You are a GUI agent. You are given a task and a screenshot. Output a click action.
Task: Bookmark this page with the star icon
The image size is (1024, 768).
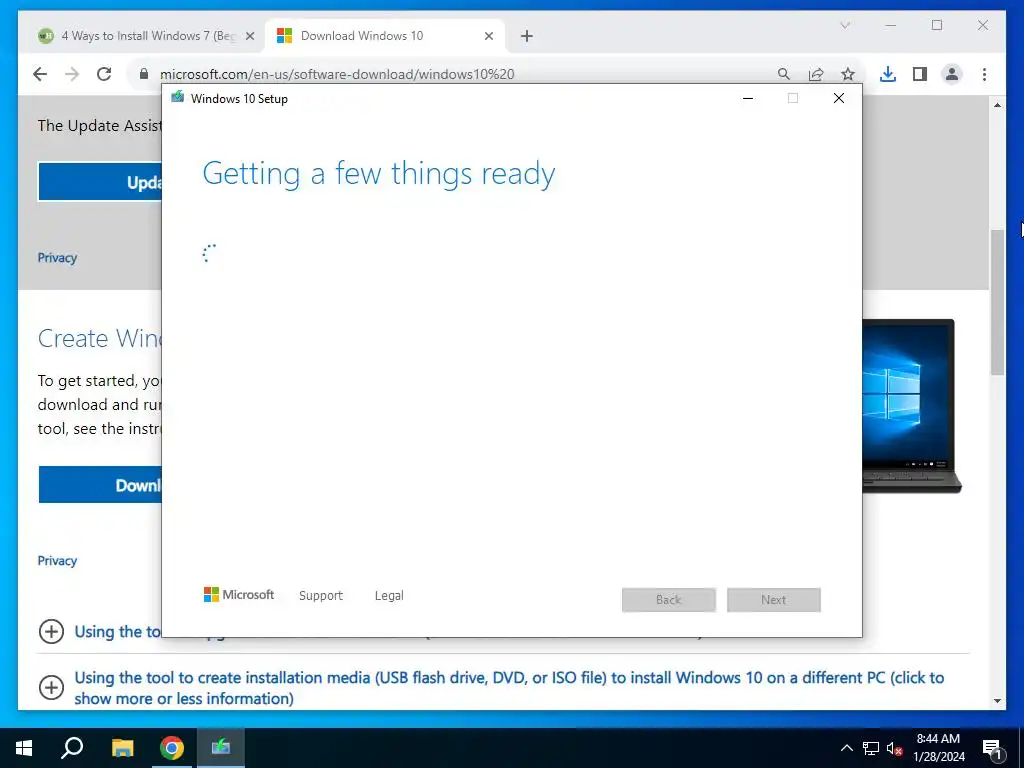point(848,74)
